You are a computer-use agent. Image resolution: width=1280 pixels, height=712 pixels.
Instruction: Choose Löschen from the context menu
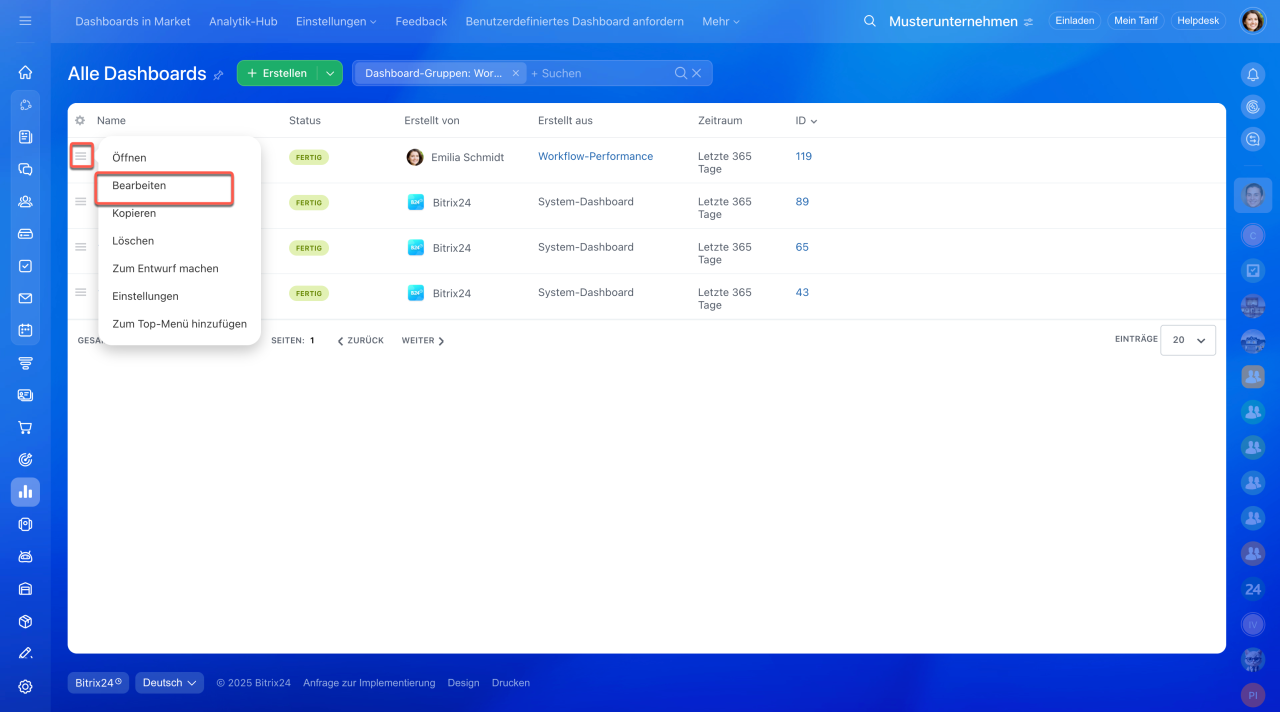133,241
